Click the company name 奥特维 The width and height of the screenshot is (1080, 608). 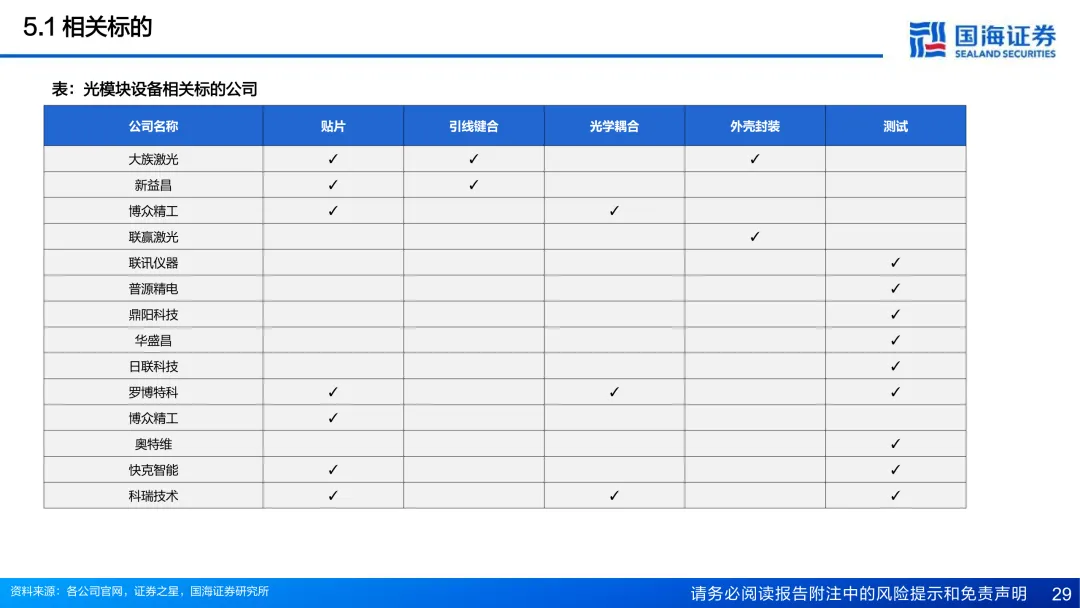point(153,444)
